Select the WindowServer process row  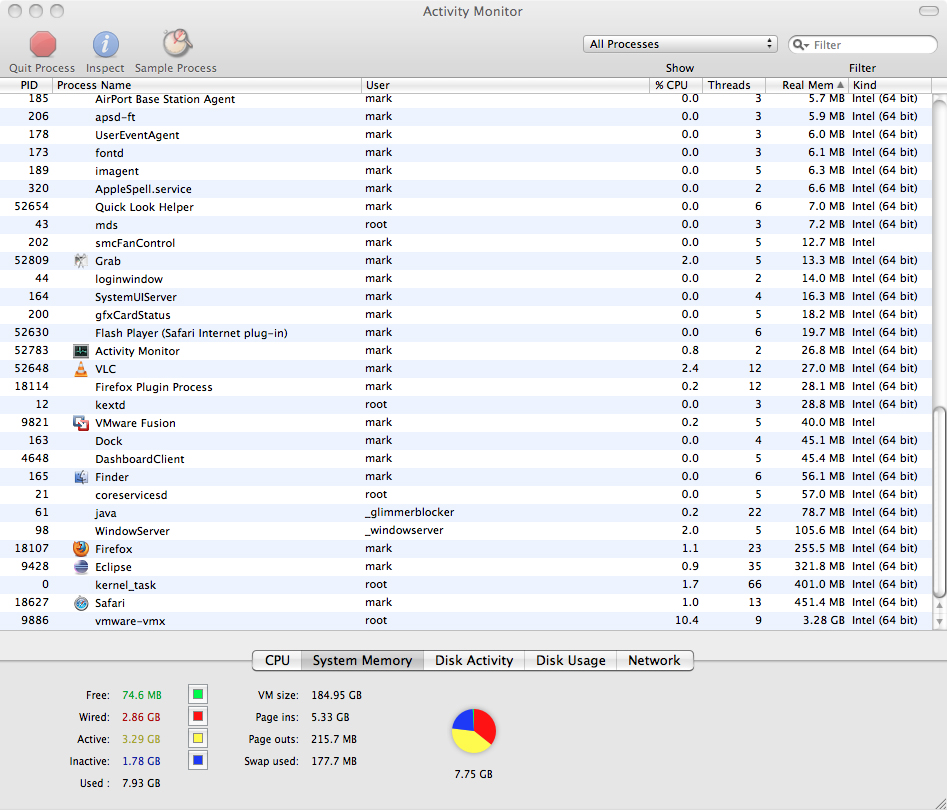point(466,530)
